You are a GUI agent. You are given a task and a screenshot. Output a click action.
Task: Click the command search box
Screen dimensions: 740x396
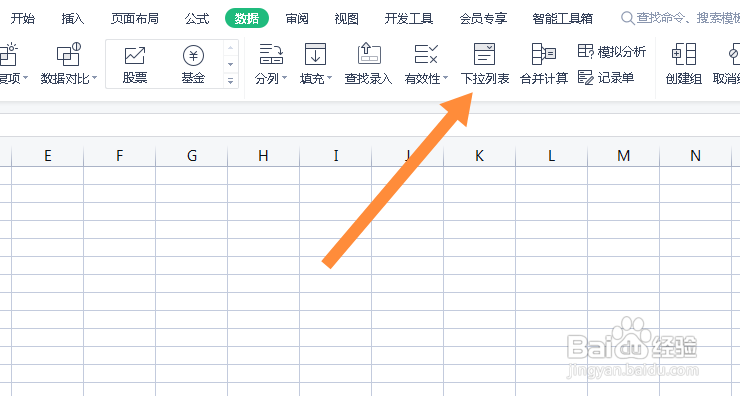click(x=681, y=18)
